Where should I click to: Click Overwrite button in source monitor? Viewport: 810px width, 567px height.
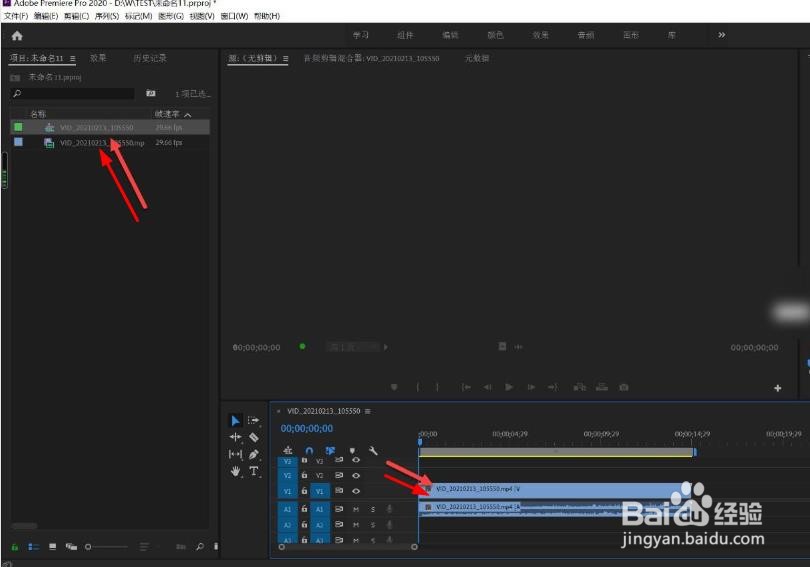tap(602, 387)
